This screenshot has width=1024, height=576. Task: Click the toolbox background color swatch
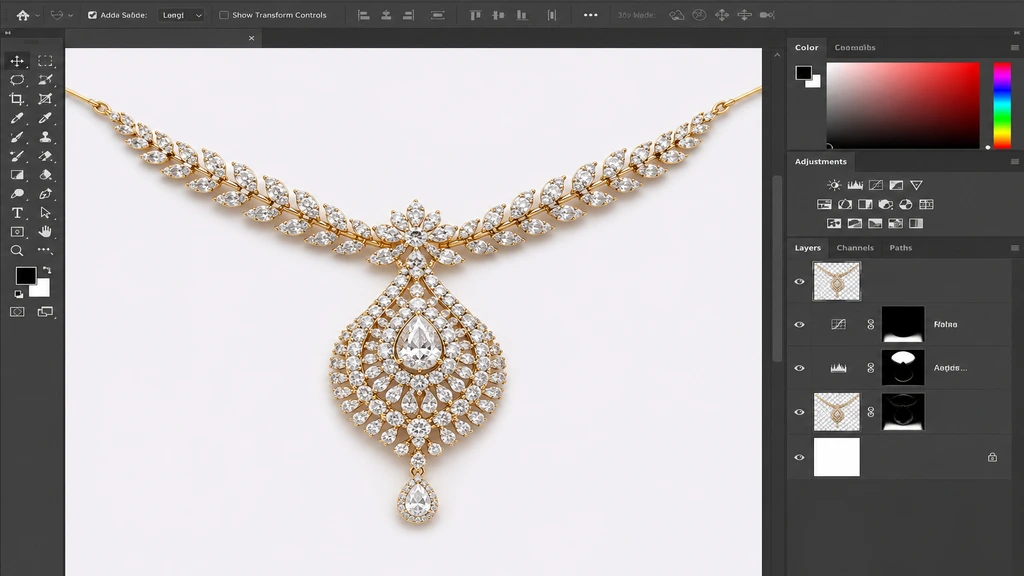tap(42, 289)
